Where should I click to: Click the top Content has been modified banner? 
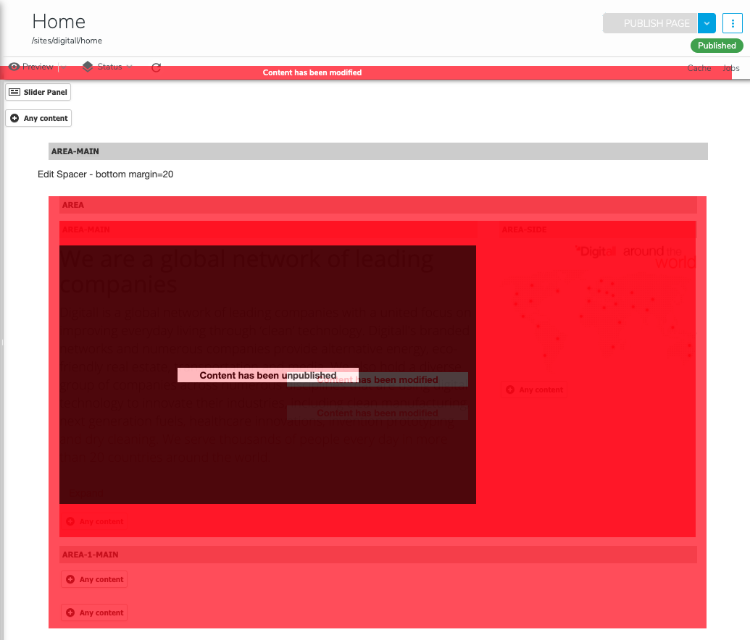pyautogui.click(x=366, y=73)
